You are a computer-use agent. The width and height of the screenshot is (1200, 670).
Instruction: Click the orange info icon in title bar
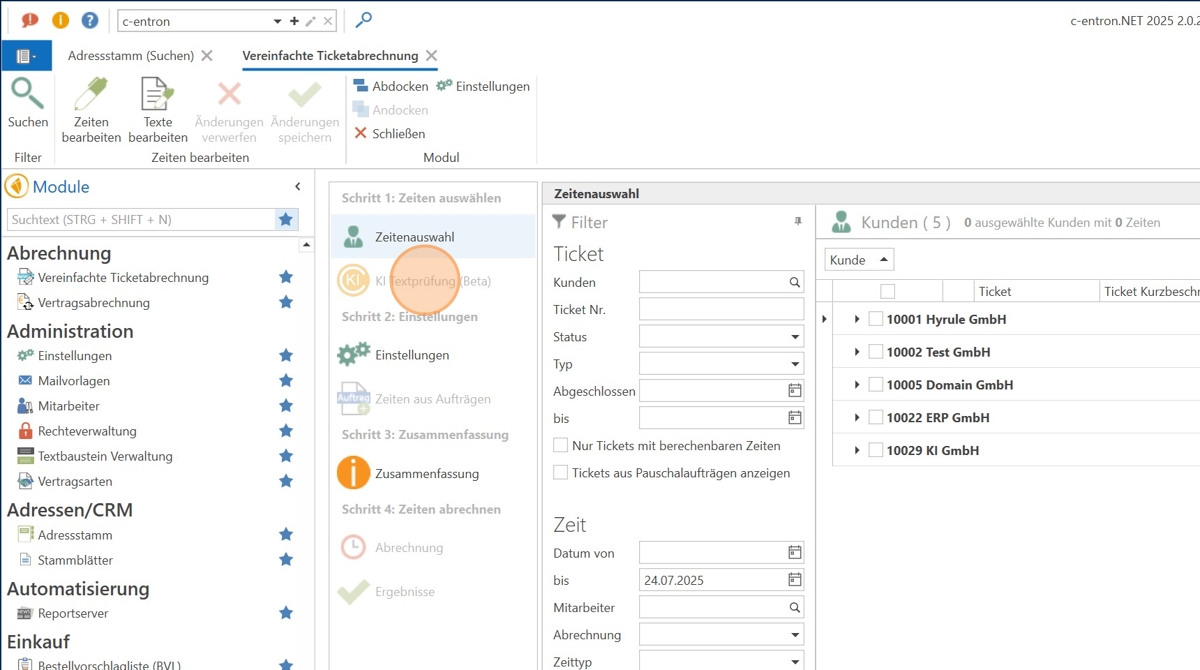(60, 20)
